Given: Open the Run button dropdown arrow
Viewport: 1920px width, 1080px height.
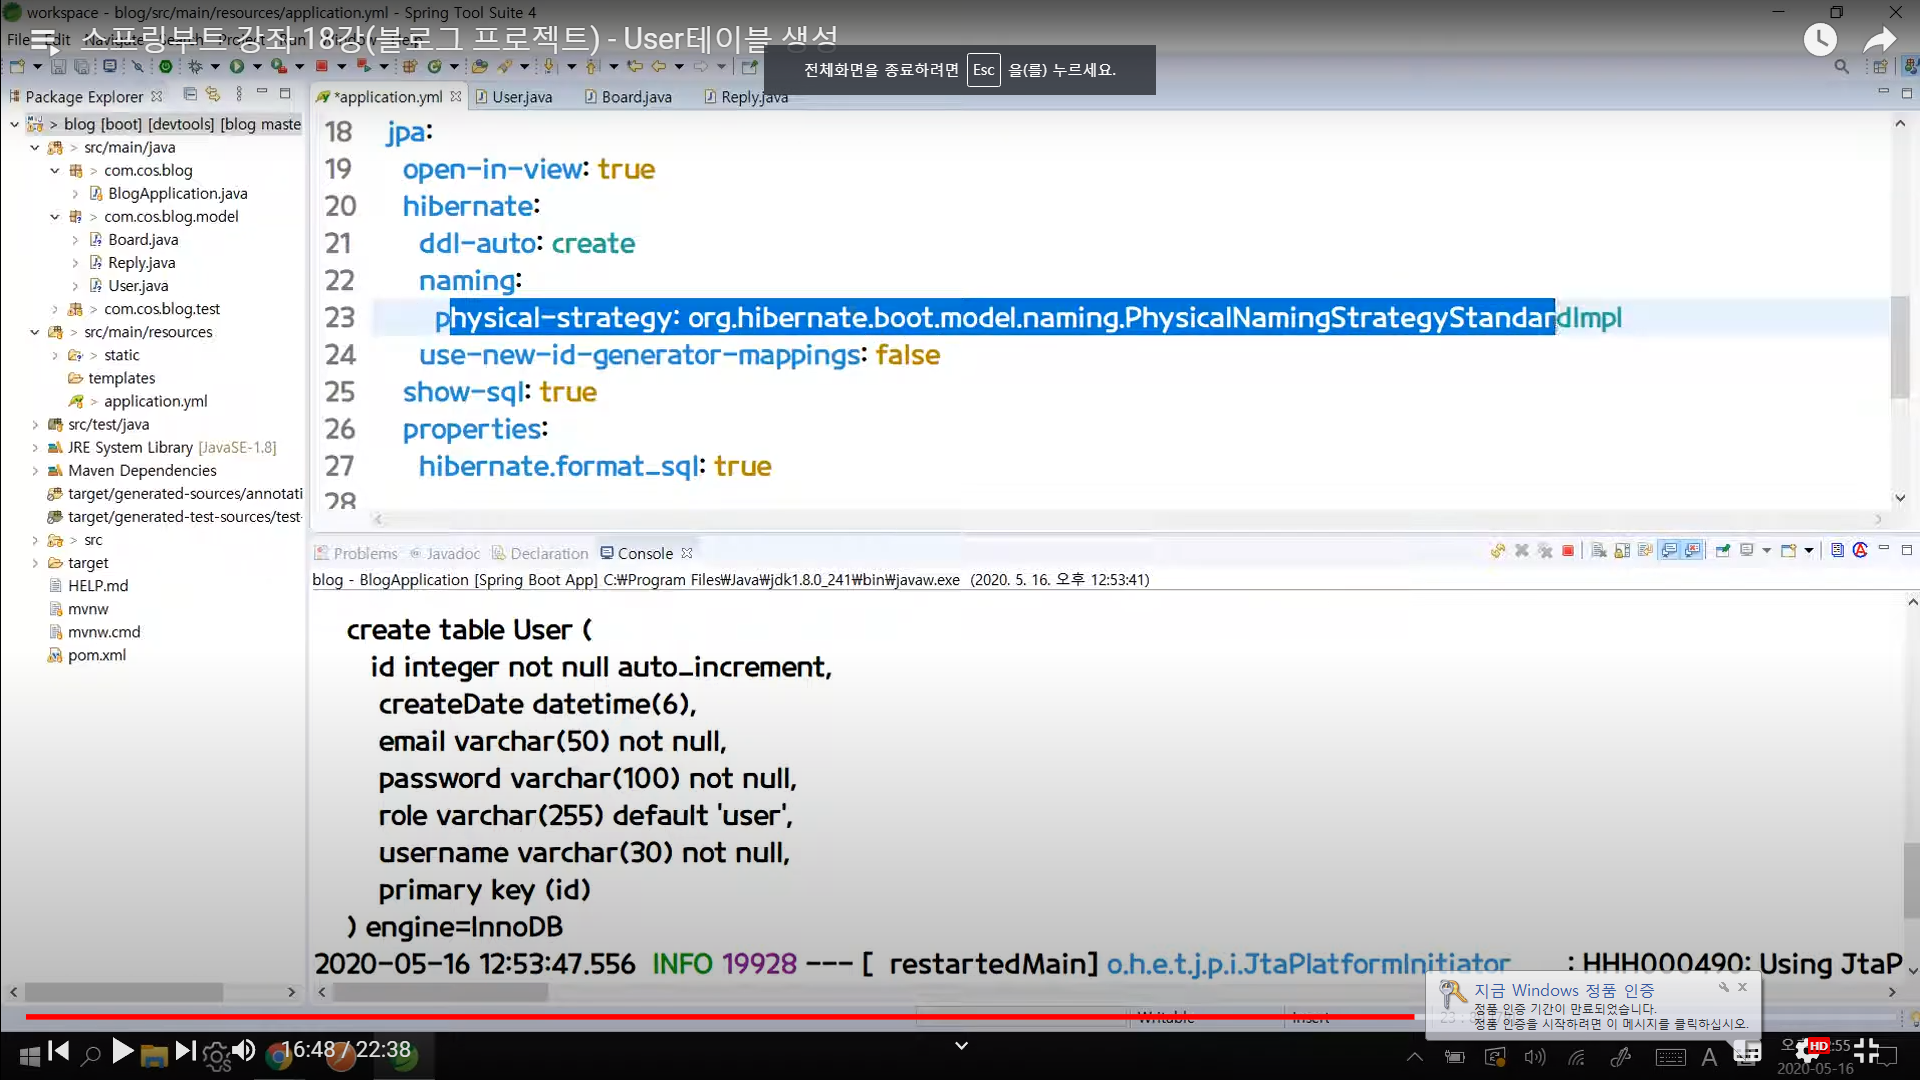Looking at the screenshot, I should tap(257, 67).
